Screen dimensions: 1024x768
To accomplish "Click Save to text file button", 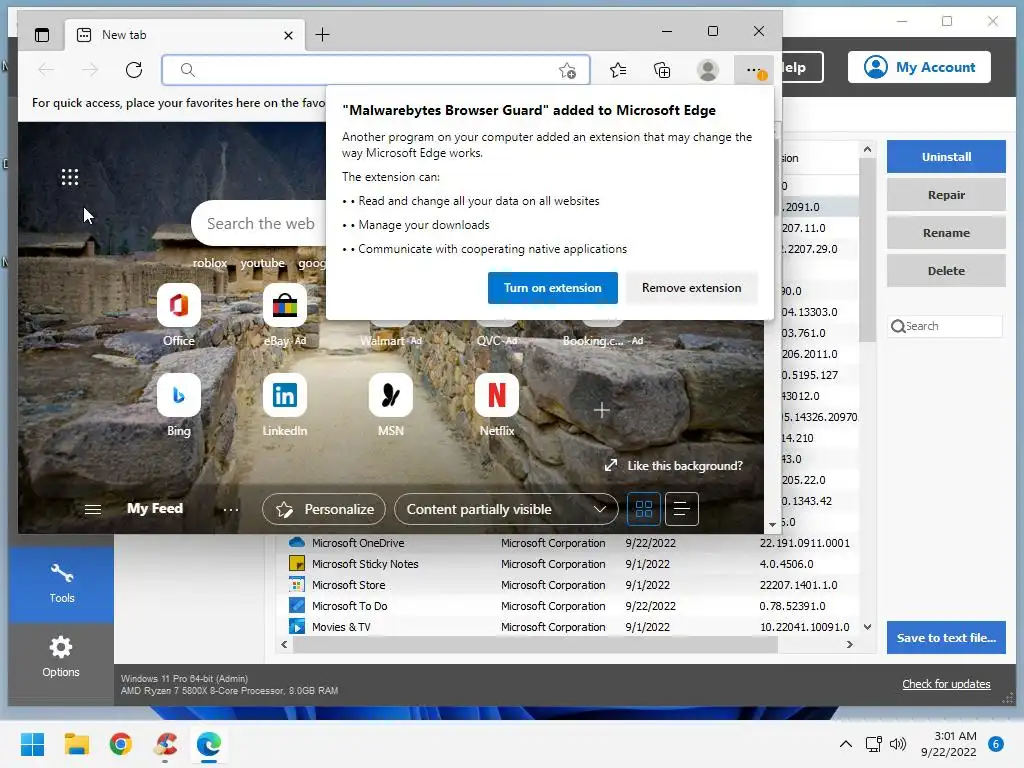I will [x=946, y=637].
